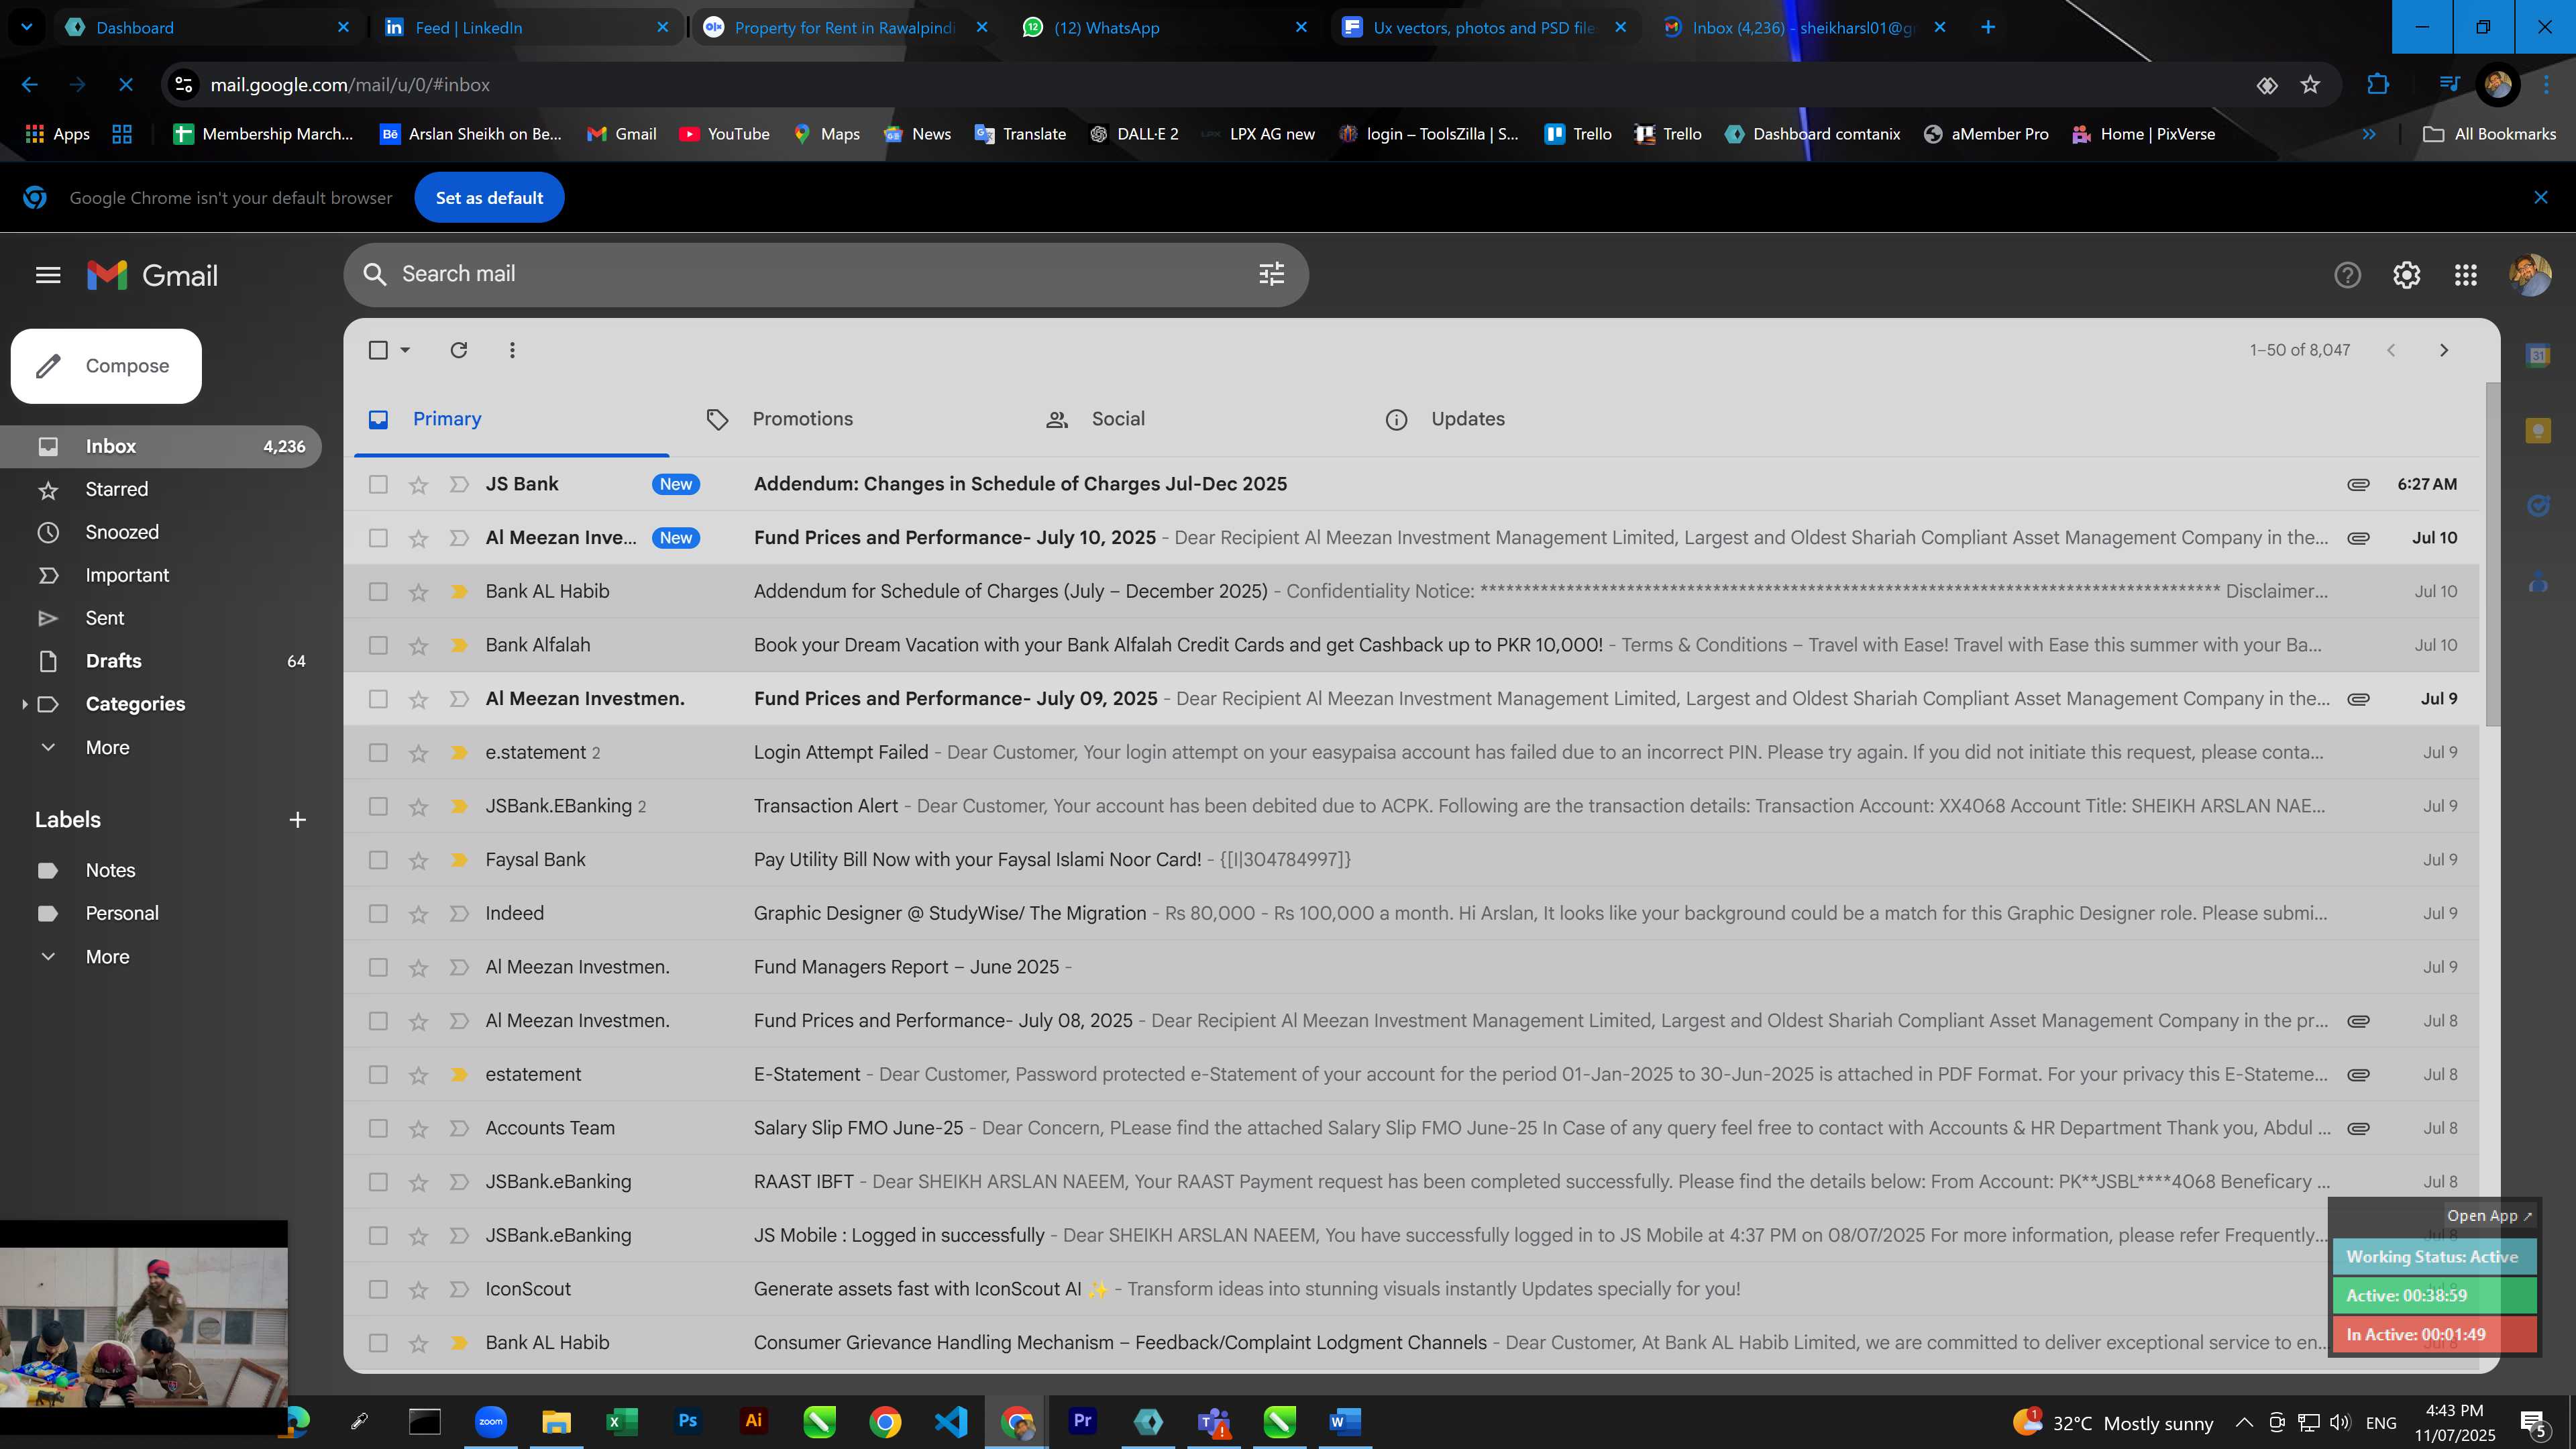Click Set as default browser button

489,198
